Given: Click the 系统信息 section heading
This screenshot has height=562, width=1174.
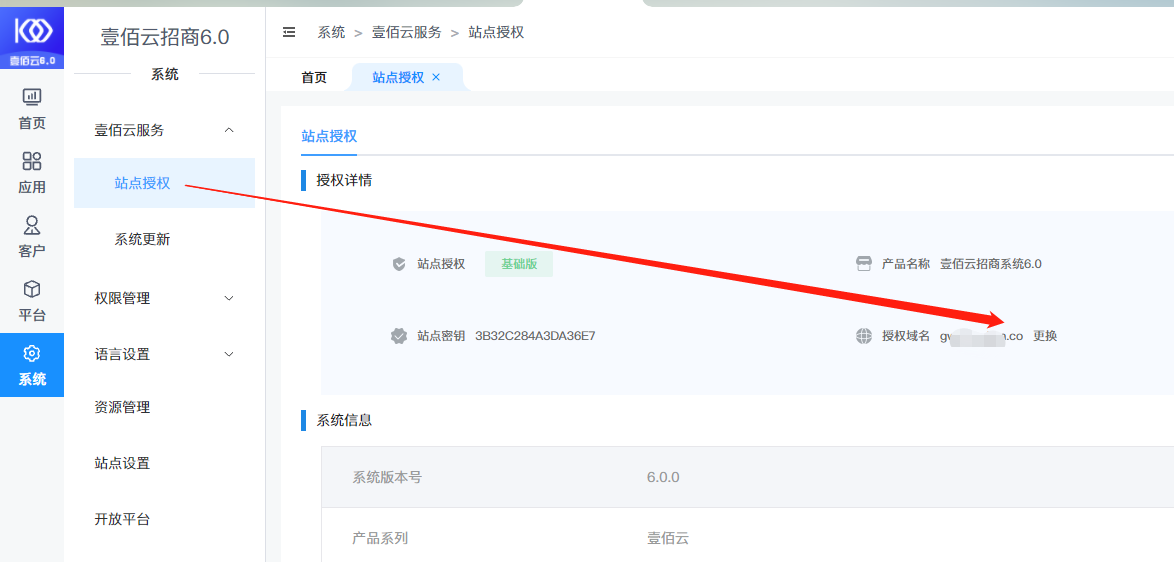Looking at the screenshot, I should [344, 421].
